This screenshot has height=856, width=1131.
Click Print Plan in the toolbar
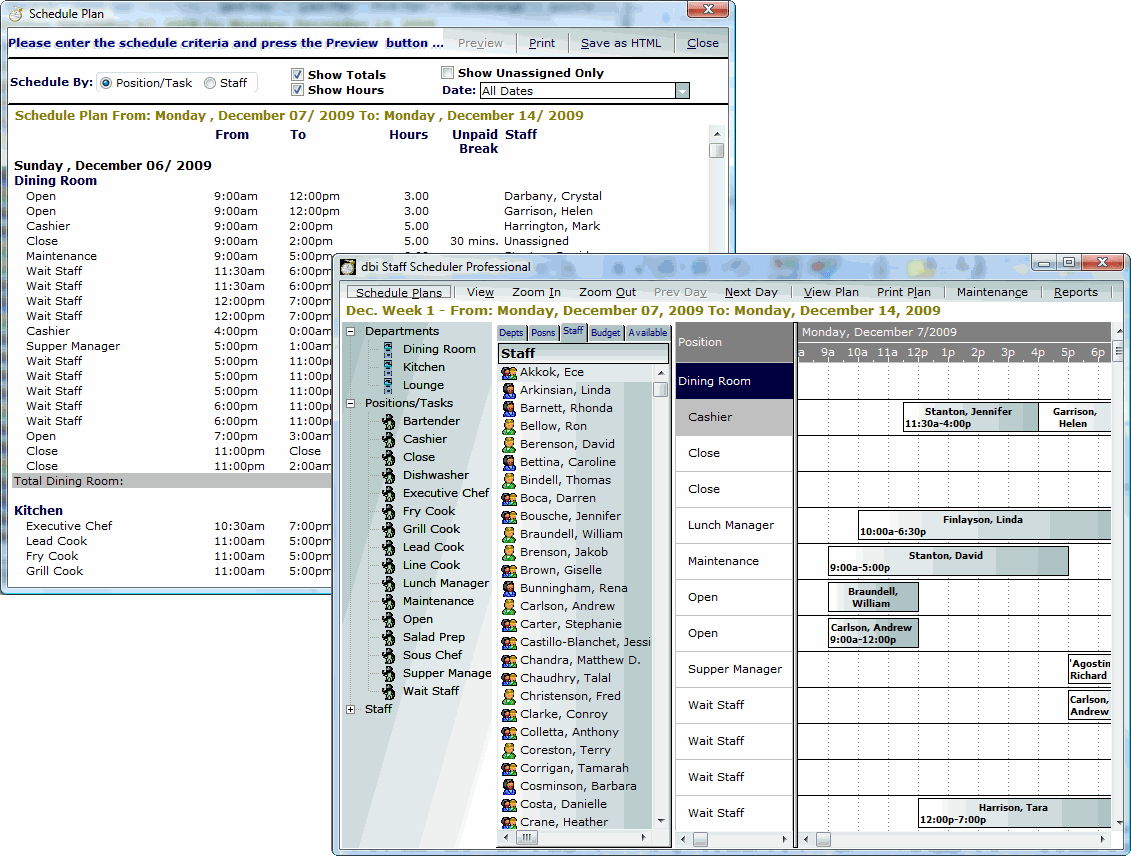[904, 292]
